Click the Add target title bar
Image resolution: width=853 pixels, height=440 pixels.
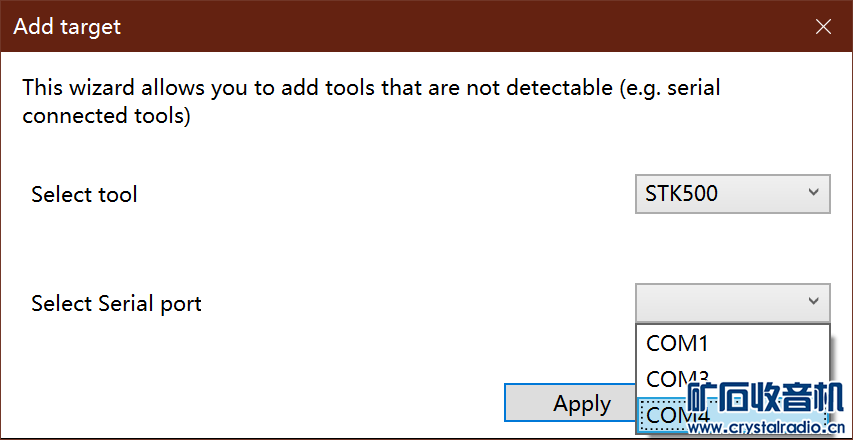(400, 27)
